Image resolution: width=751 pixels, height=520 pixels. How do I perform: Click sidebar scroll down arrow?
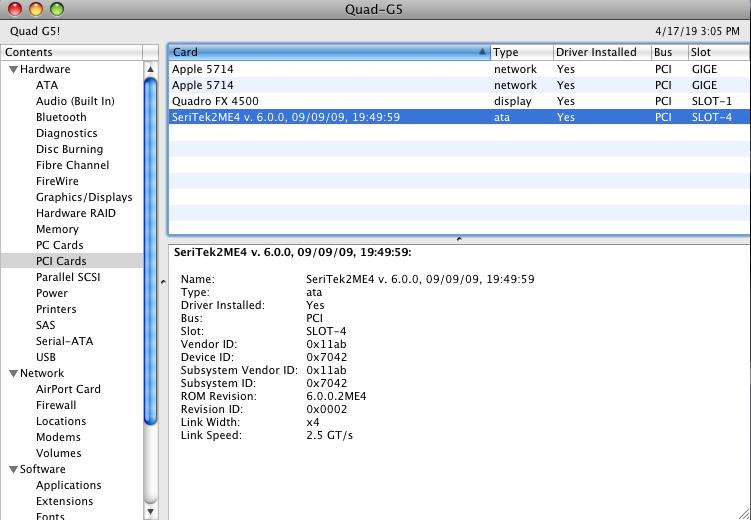pos(150,511)
